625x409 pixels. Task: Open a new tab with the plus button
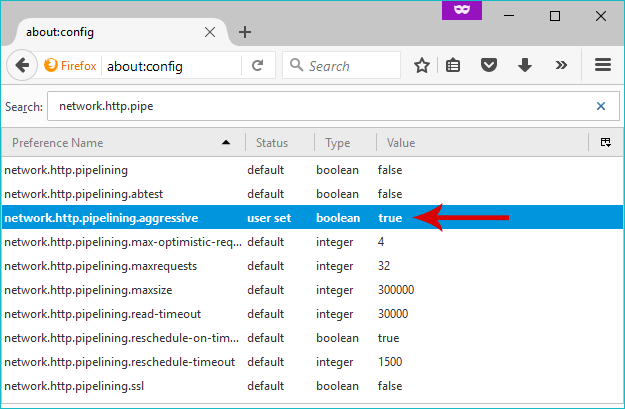(245, 32)
